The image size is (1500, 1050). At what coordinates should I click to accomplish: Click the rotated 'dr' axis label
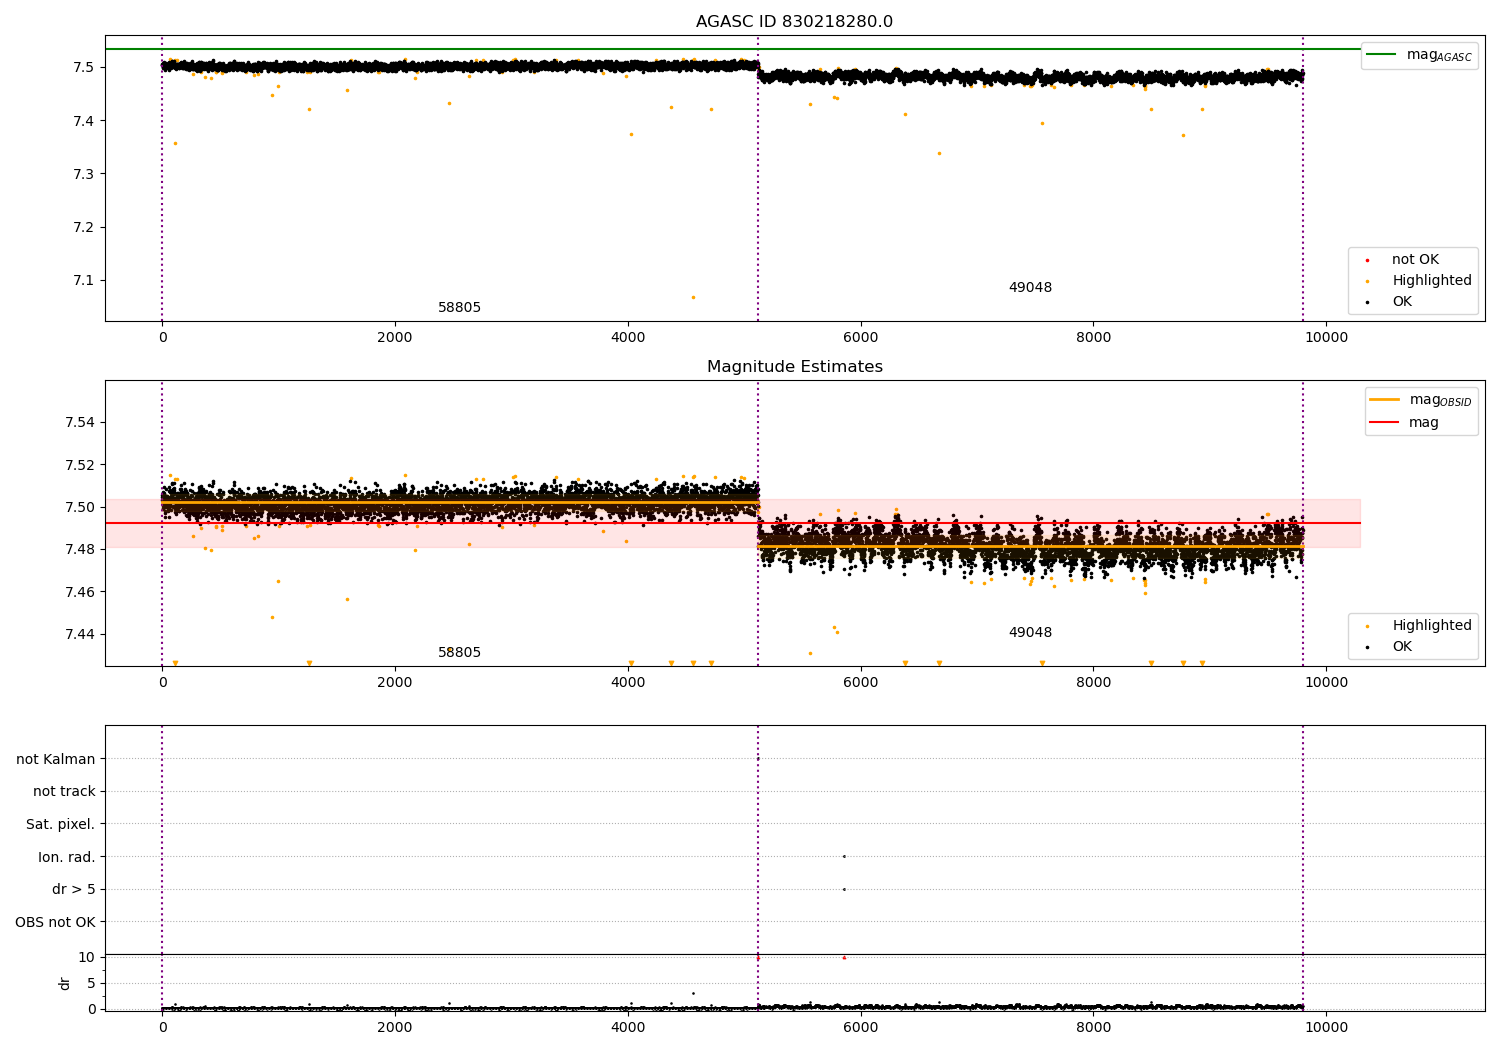pos(65,983)
